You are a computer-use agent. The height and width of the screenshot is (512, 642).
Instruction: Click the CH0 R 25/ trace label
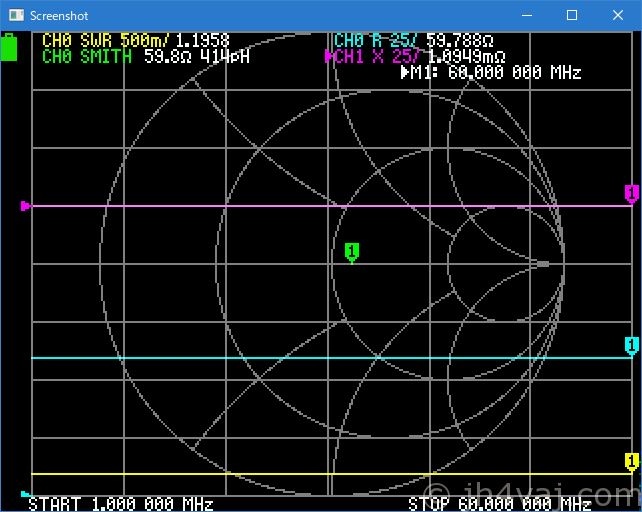click(x=375, y=41)
